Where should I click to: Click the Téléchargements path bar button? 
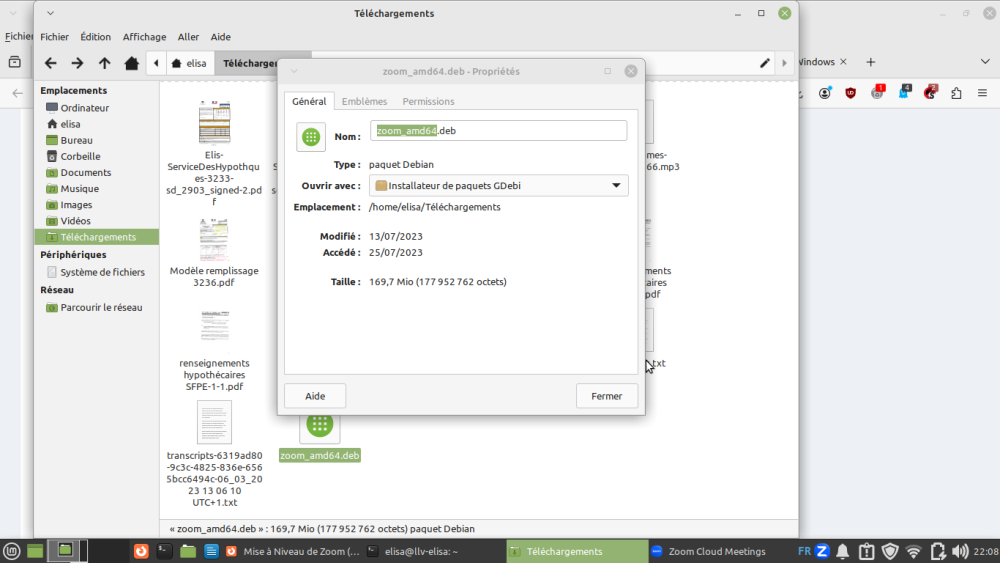[251, 63]
